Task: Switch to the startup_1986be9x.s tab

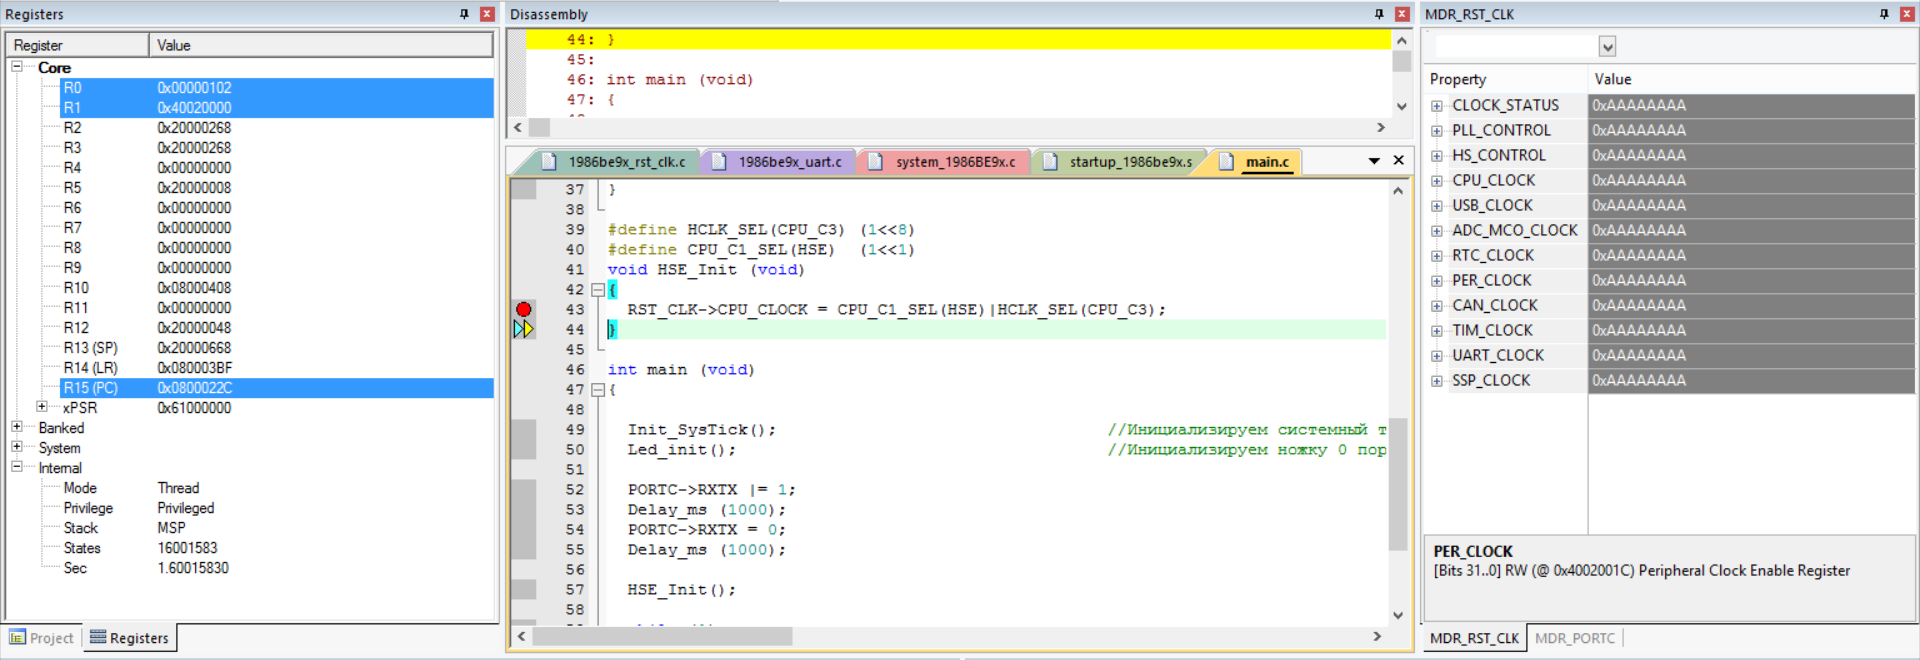Action: click(x=1119, y=162)
